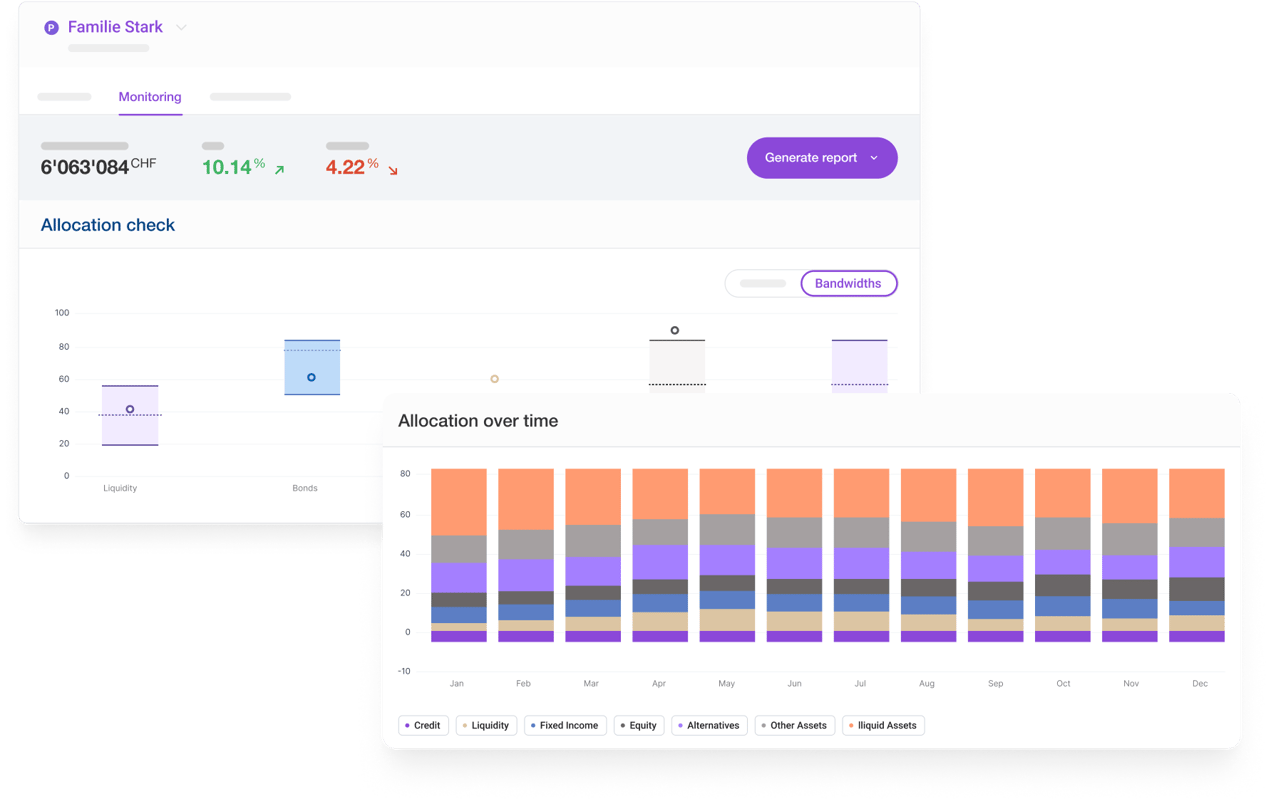This screenshot has width=1266, height=799.
Task: Open the Monitoring tab
Action: (150, 97)
